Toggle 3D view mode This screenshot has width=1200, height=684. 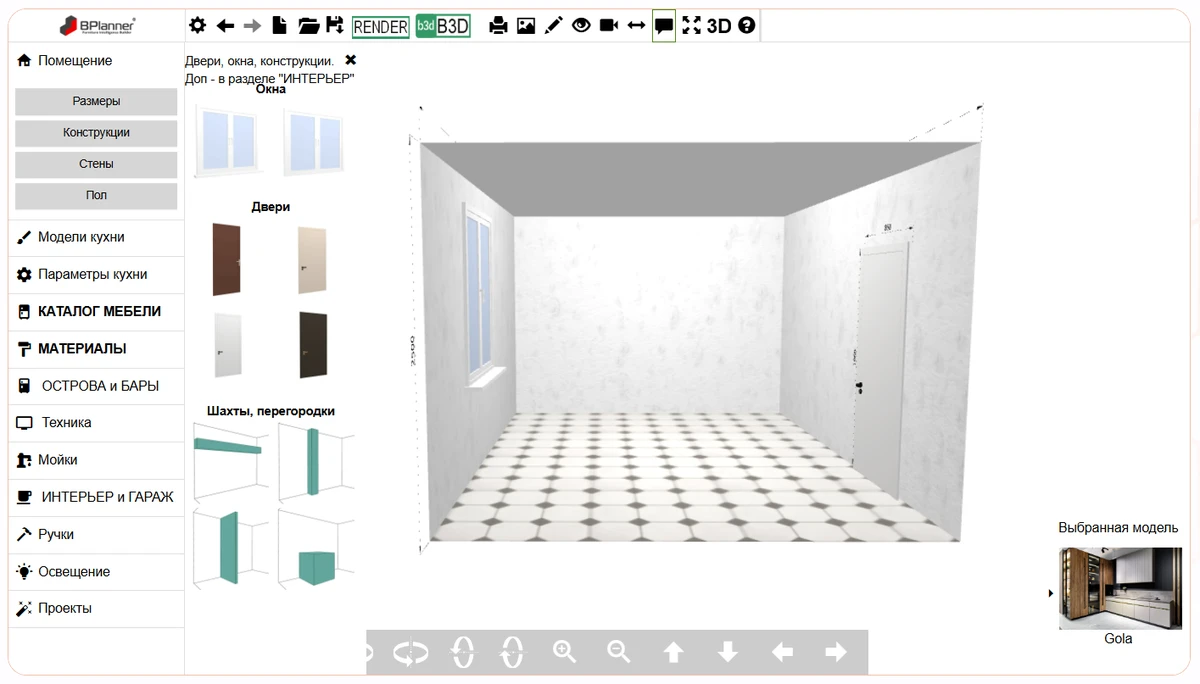click(x=719, y=26)
